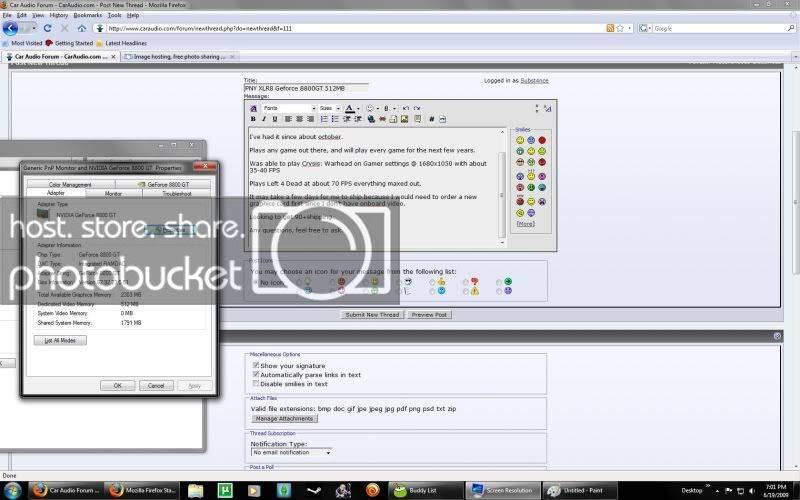Open the History menu
Image resolution: width=800 pixels, height=500 pixels.
59,15
